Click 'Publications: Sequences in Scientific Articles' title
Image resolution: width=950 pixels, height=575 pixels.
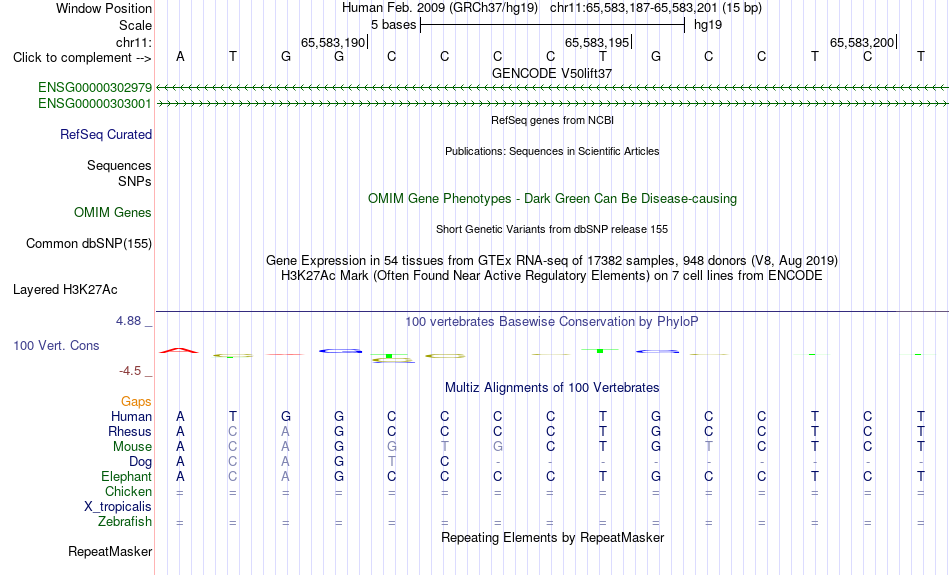pos(552,151)
